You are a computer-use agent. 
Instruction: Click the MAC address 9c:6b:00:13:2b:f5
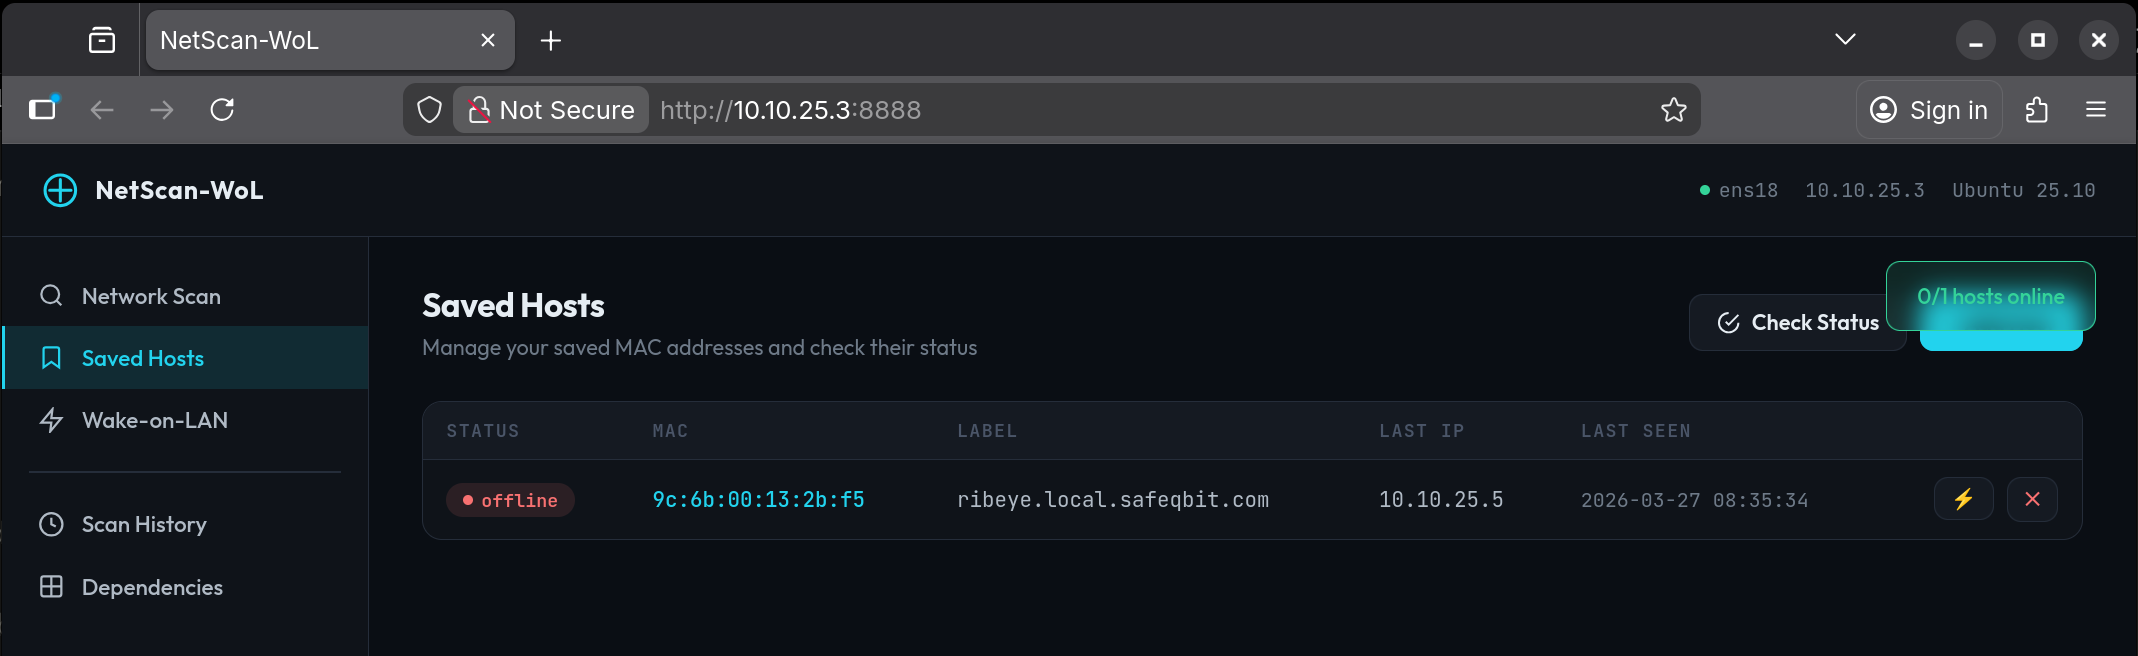(x=758, y=500)
